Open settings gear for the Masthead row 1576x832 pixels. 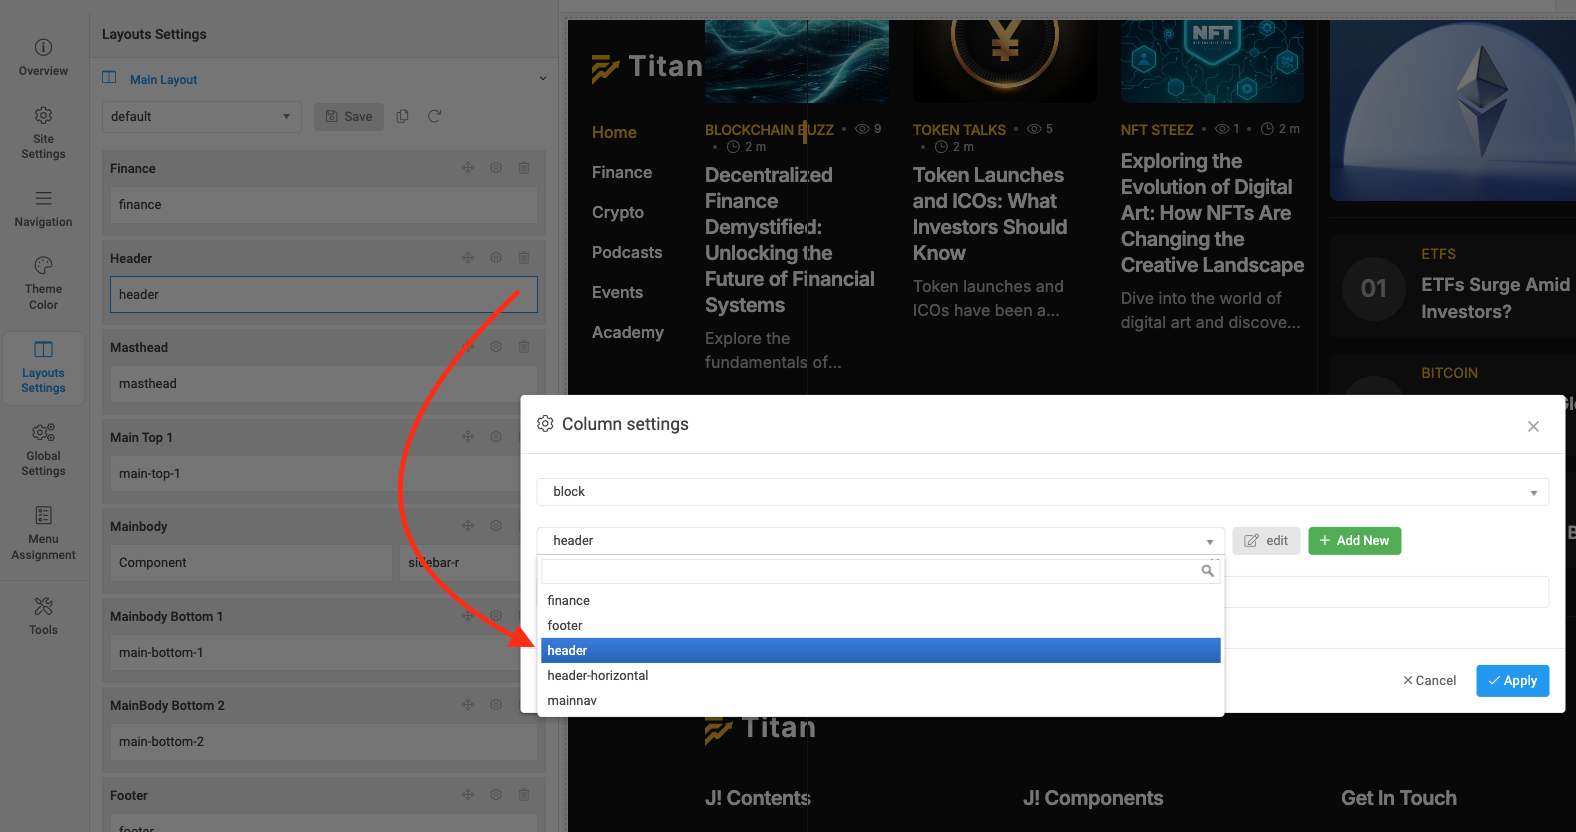click(496, 347)
